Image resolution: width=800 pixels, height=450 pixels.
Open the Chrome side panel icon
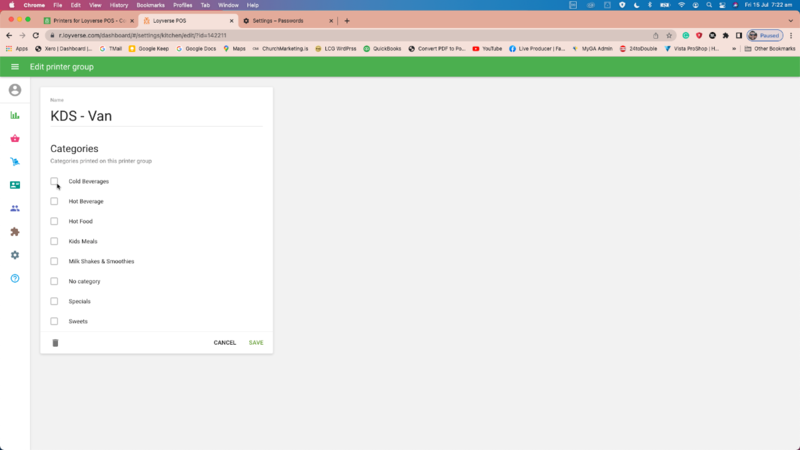pyautogui.click(x=739, y=35)
